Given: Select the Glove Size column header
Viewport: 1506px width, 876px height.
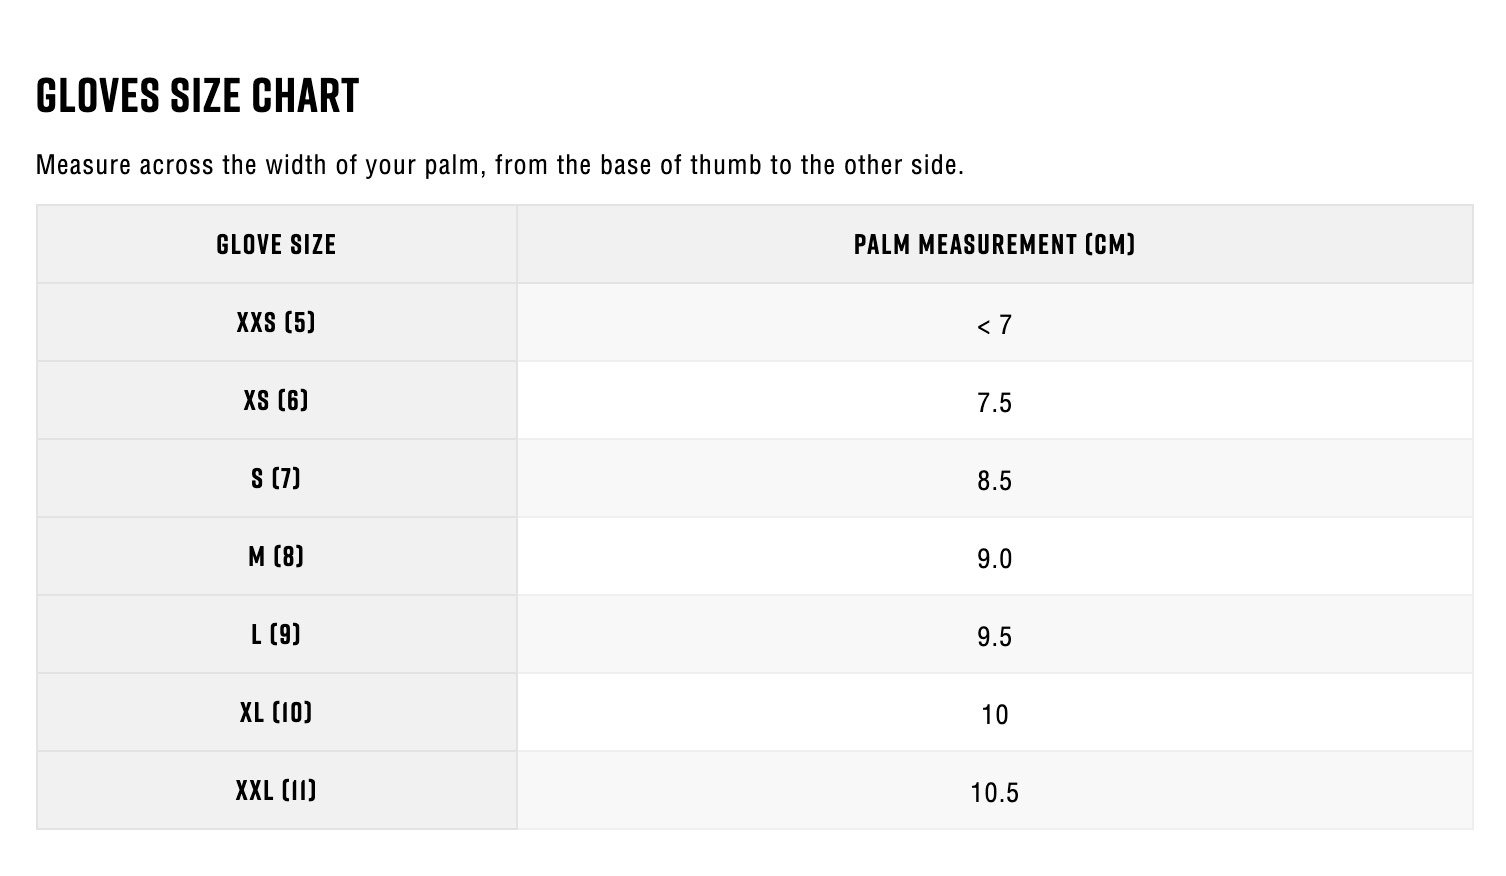Looking at the screenshot, I should click(276, 244).
